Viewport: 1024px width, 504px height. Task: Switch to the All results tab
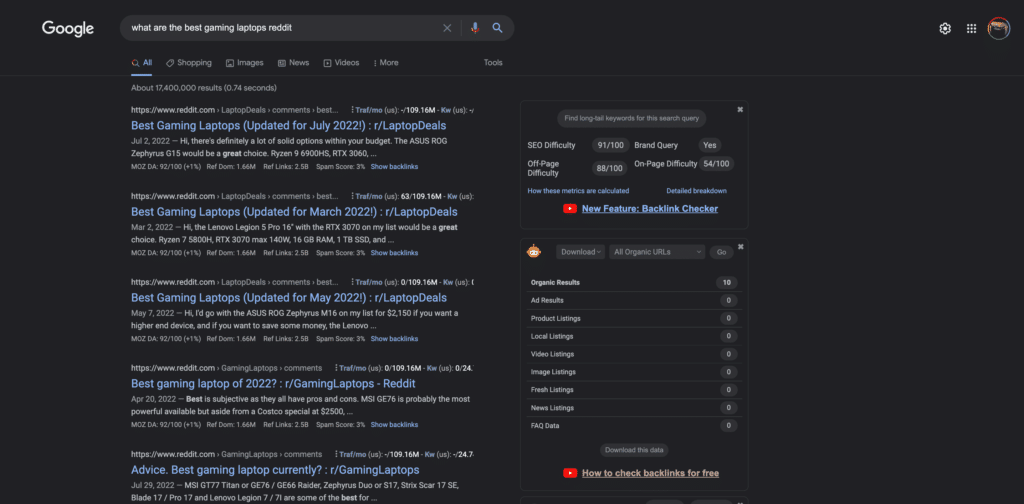pos(142,63)
